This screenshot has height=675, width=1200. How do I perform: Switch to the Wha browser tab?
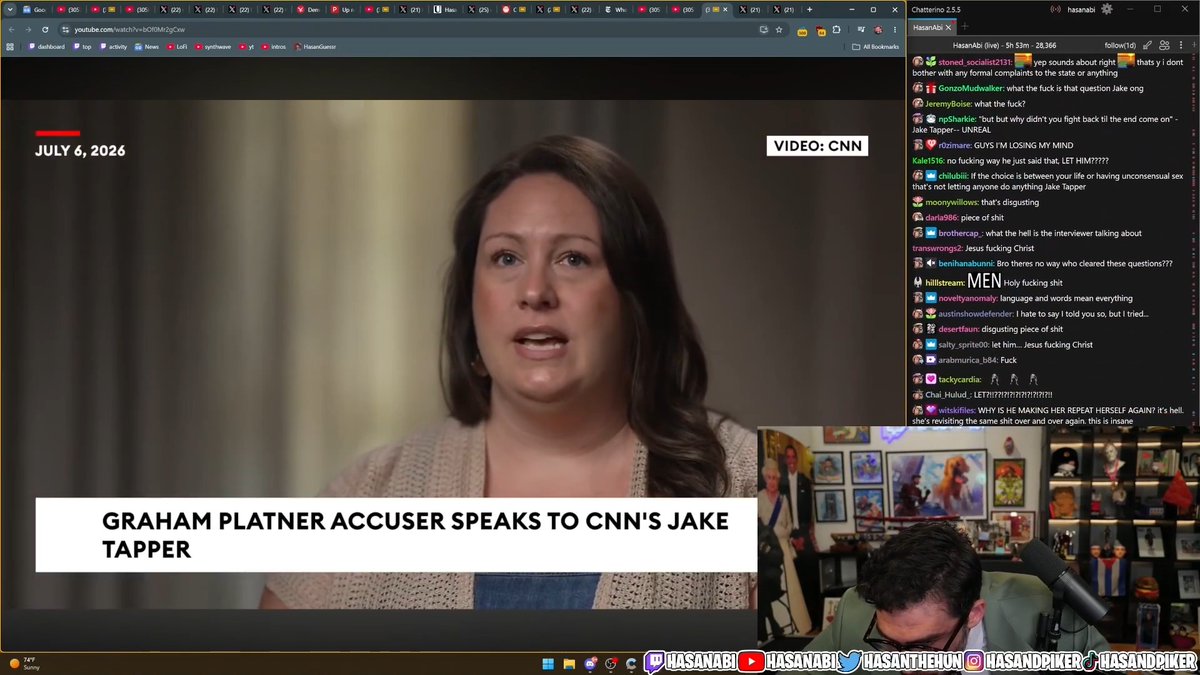[x=615, y=9]
